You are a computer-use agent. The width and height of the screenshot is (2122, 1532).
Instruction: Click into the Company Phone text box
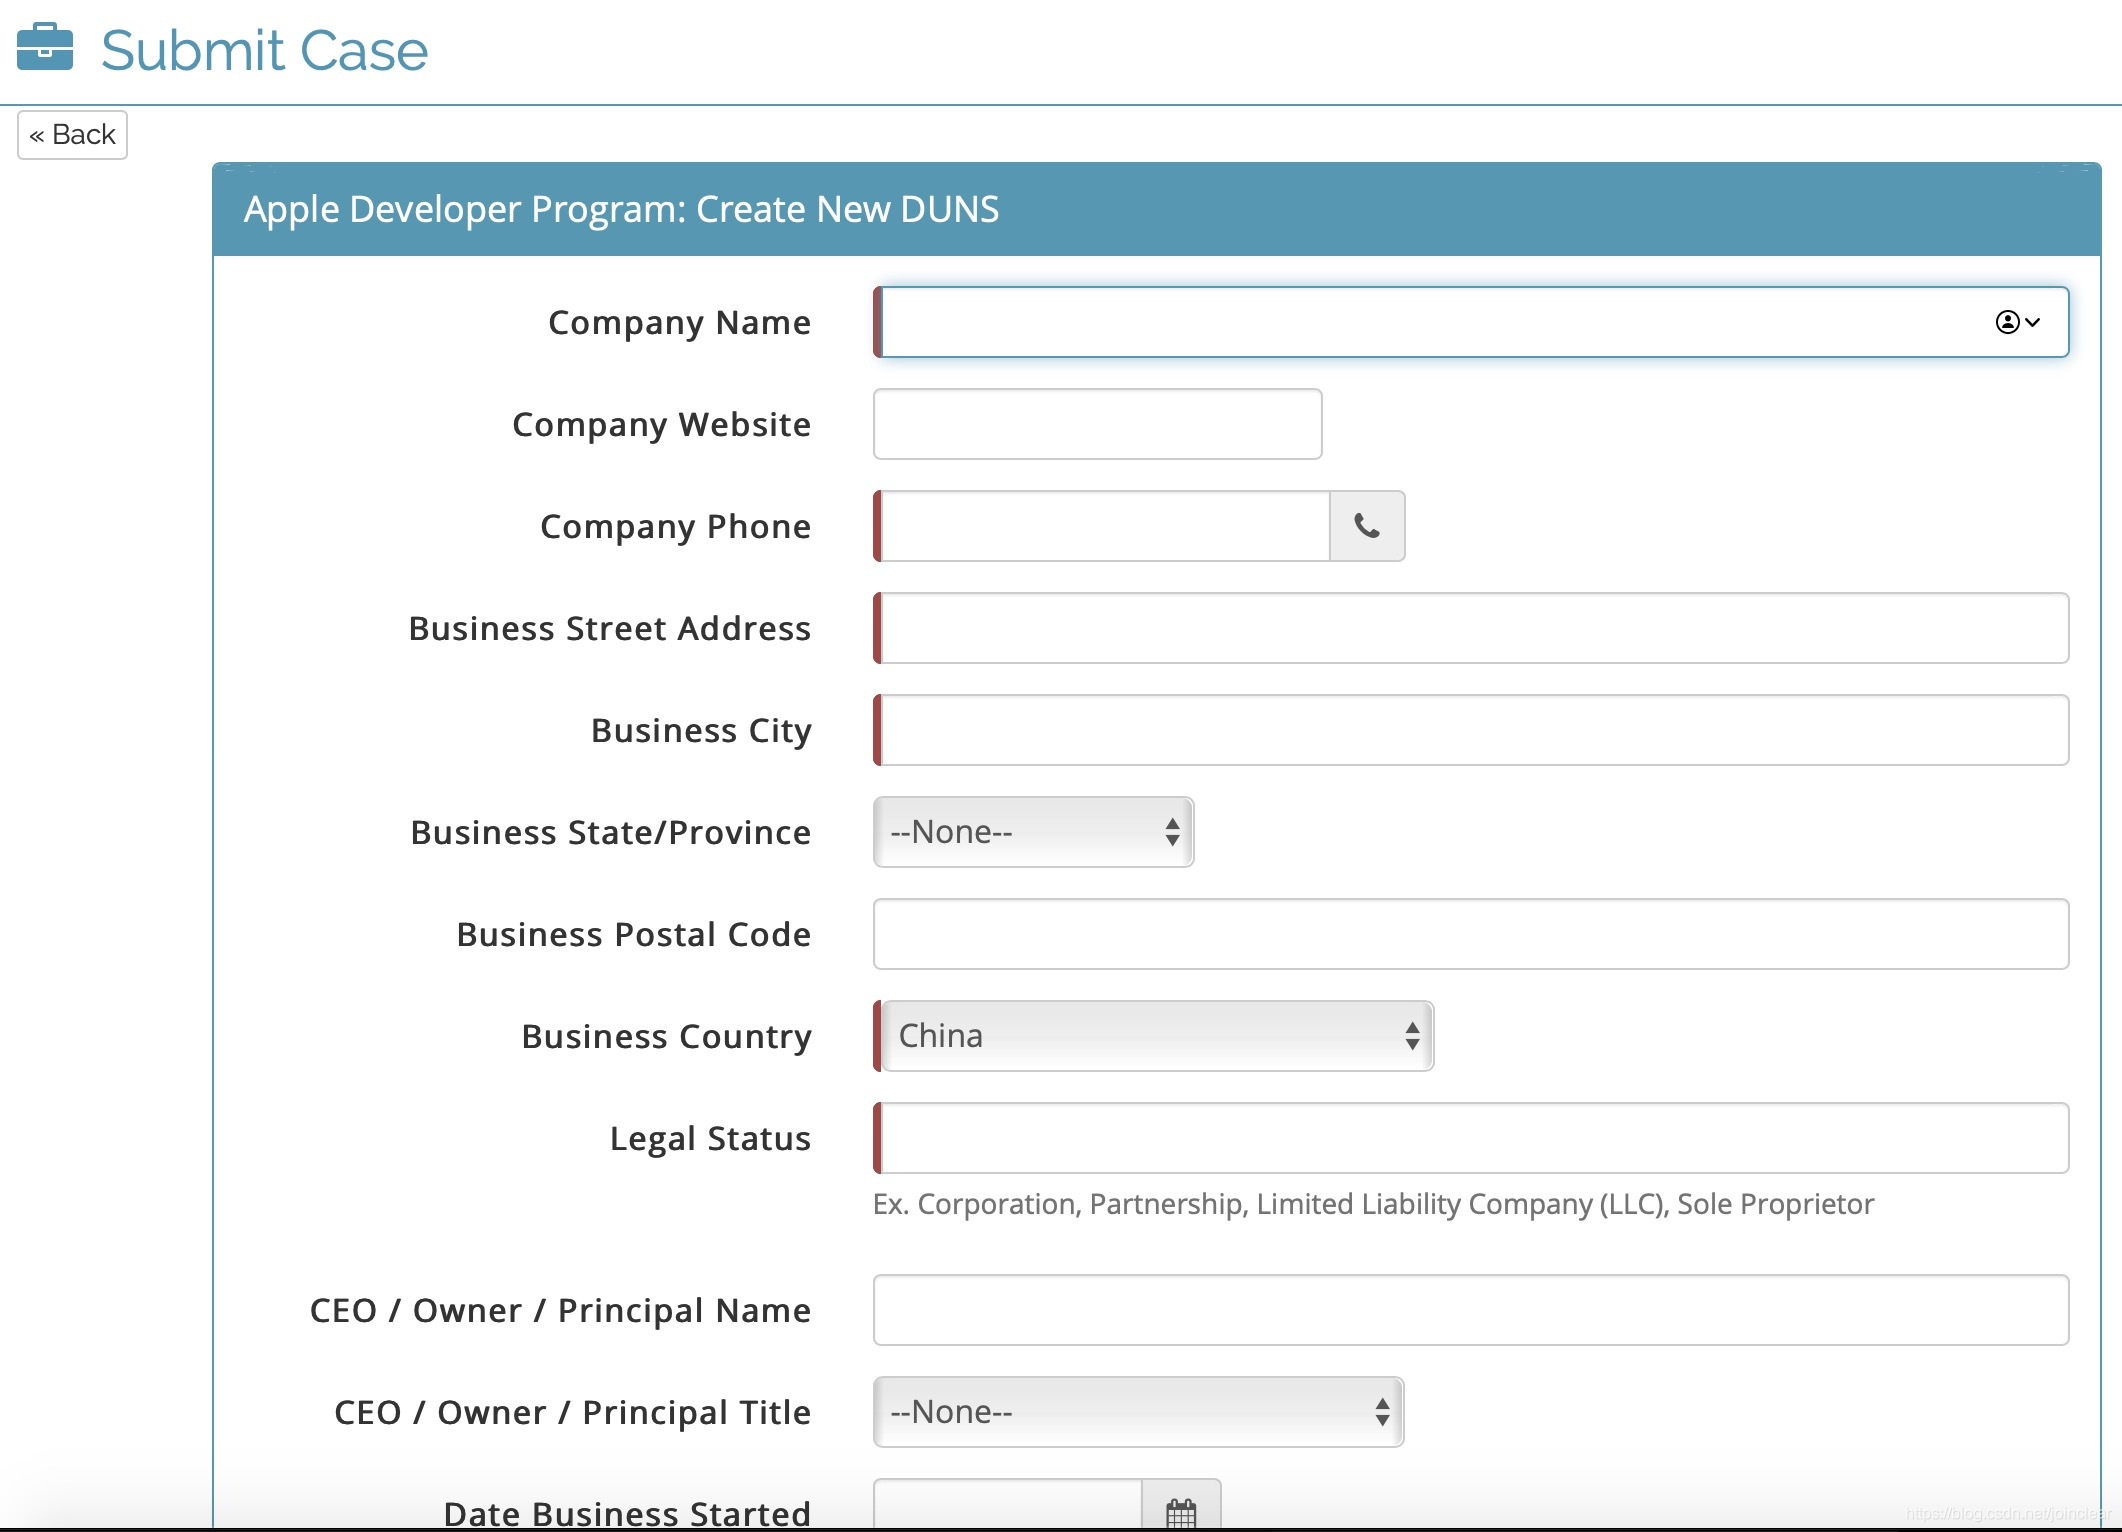[x=1102, y=526]
